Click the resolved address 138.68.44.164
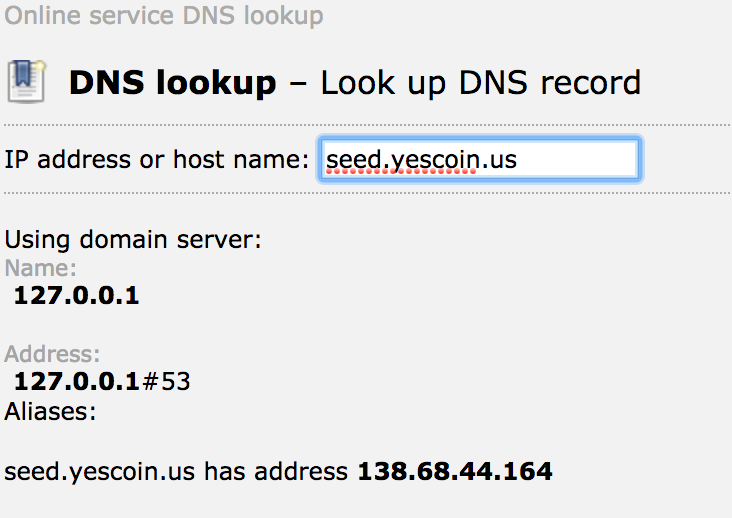The height and width of the screenshot is (518, 732). tap(455, 471)
